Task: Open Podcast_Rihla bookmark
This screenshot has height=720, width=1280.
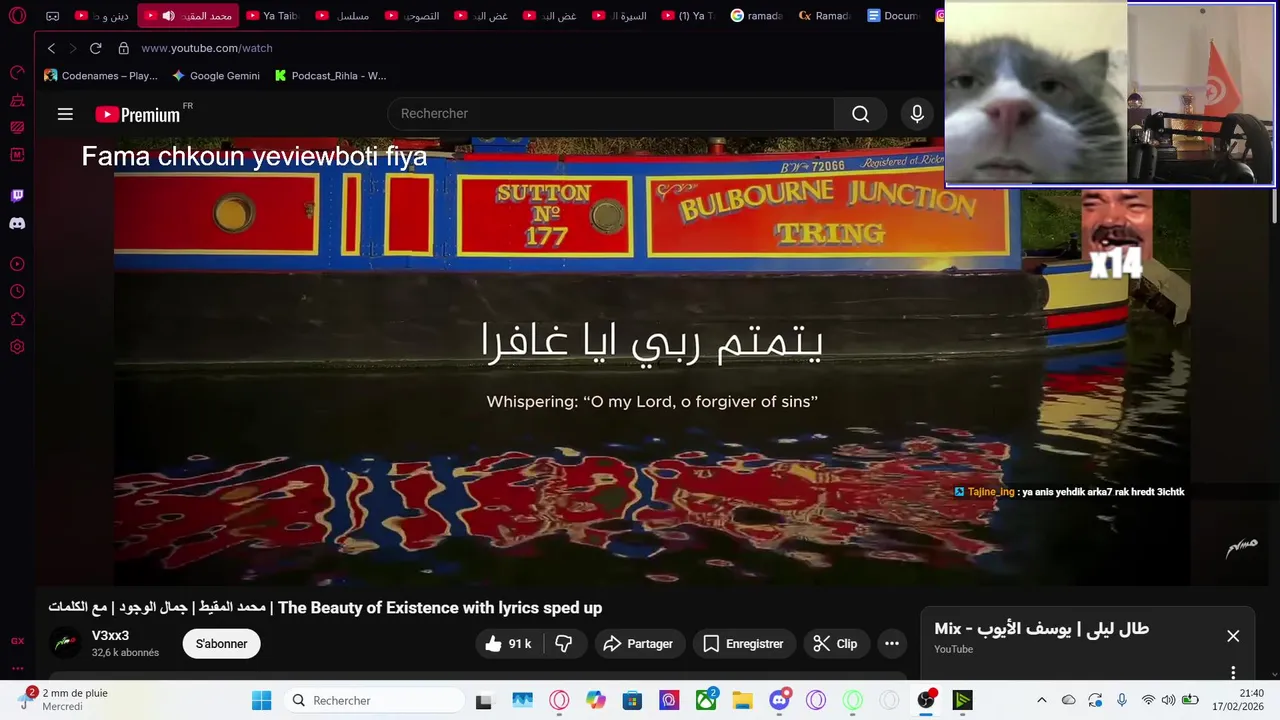Action: click(x=331, y=76)
